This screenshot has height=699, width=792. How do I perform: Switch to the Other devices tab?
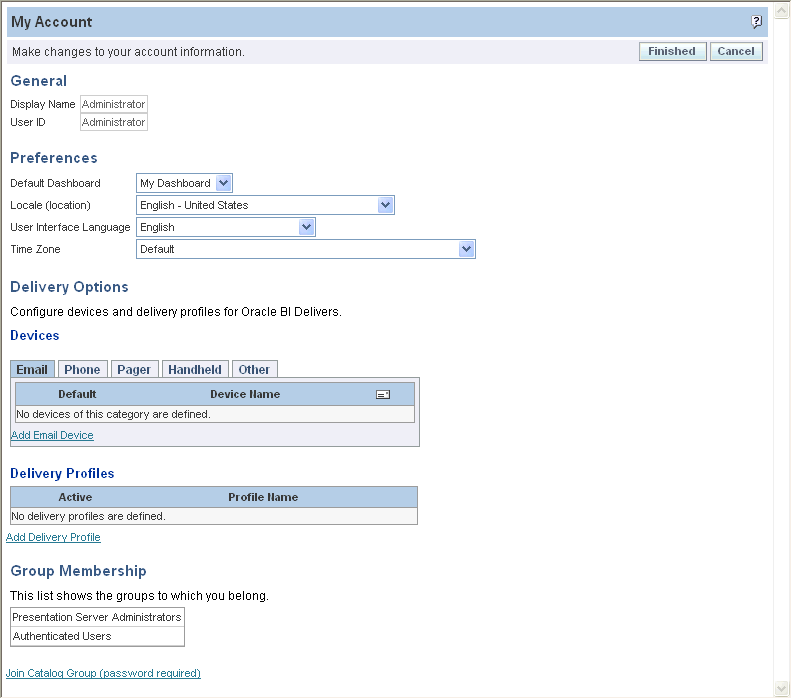point(254,369)
